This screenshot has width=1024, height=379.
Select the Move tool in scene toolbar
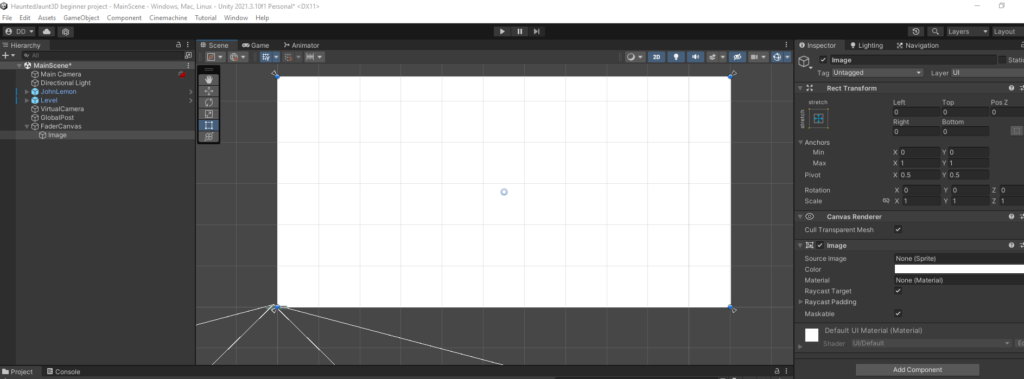(x=209, y=91)
